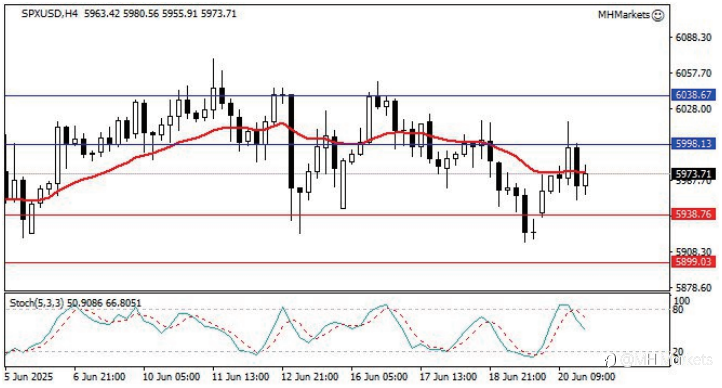Click the MHMarkets label in top right
The width and height of the screenshot is (722, 388).
coord(623,15)
